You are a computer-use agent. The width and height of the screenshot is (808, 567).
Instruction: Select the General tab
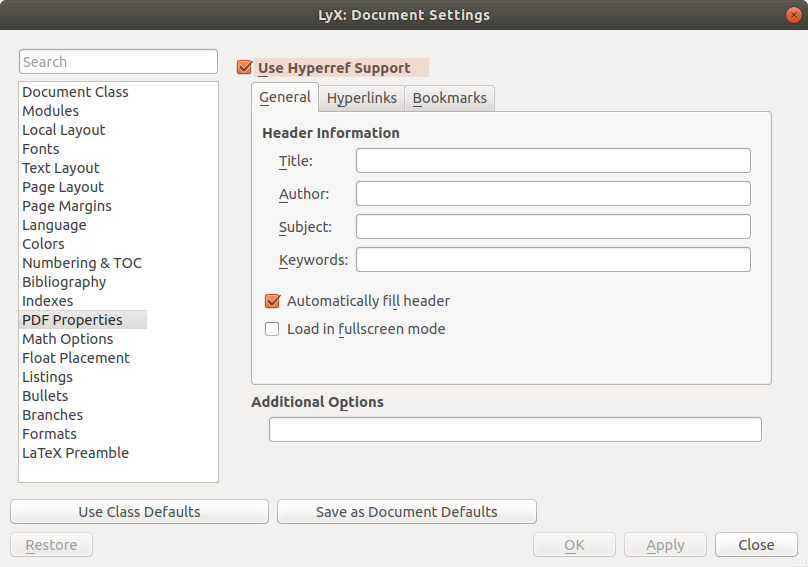[284, 98]
